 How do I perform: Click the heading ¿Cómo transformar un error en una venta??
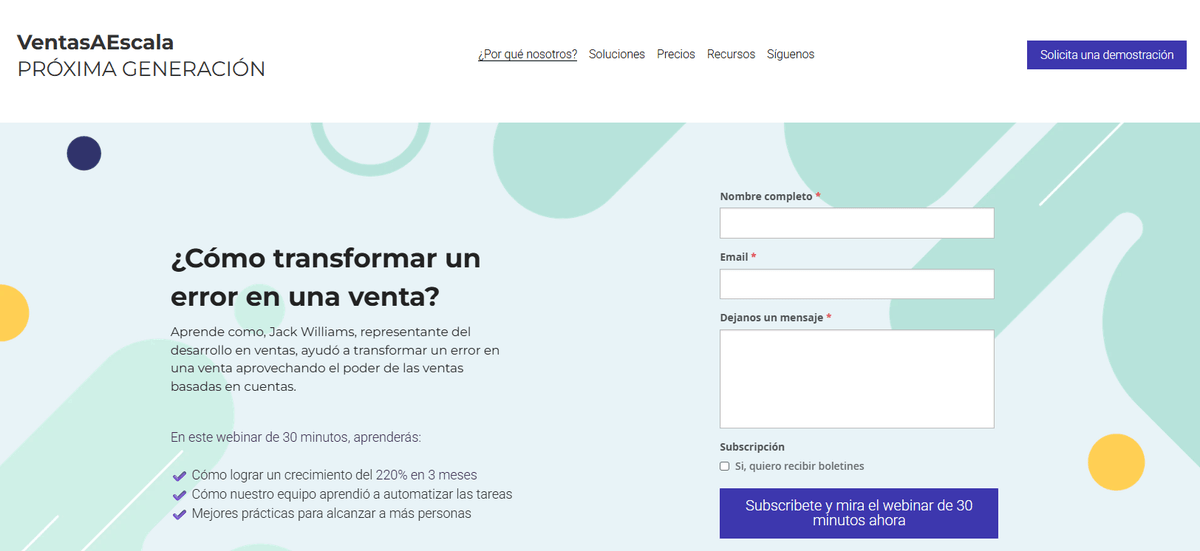pos(326,277)
